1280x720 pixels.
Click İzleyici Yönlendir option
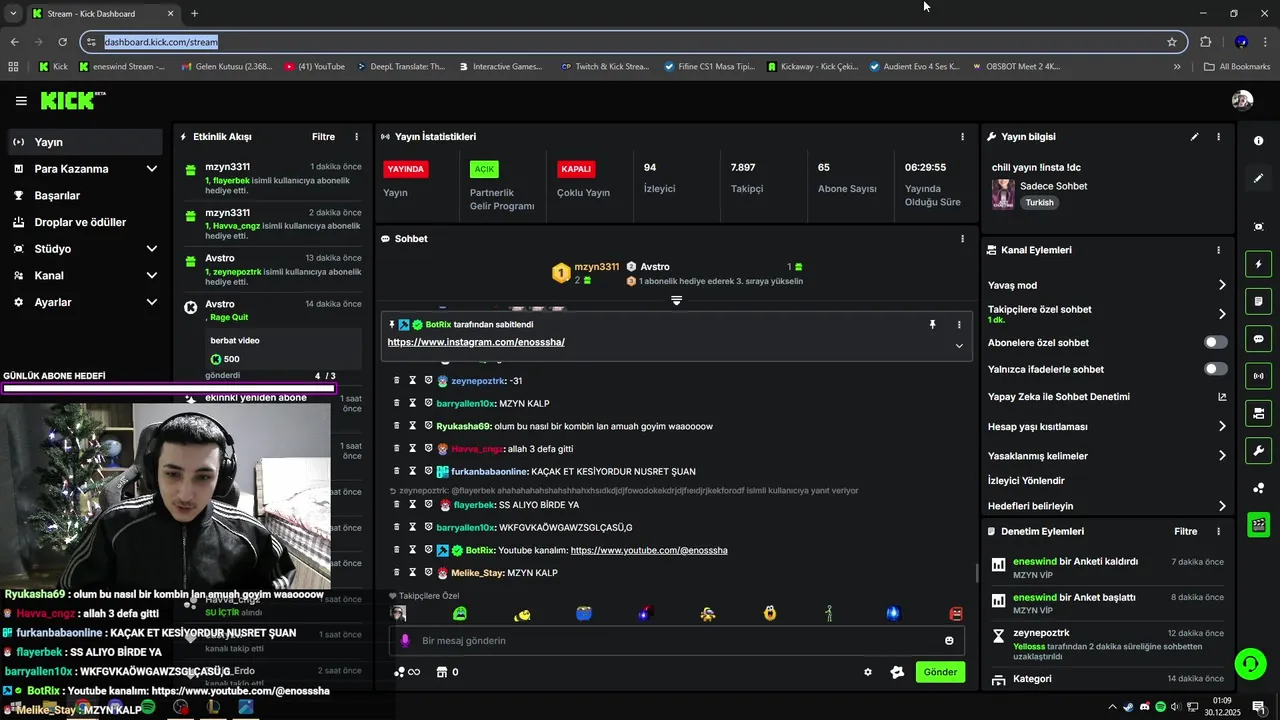coord(1026,481)
